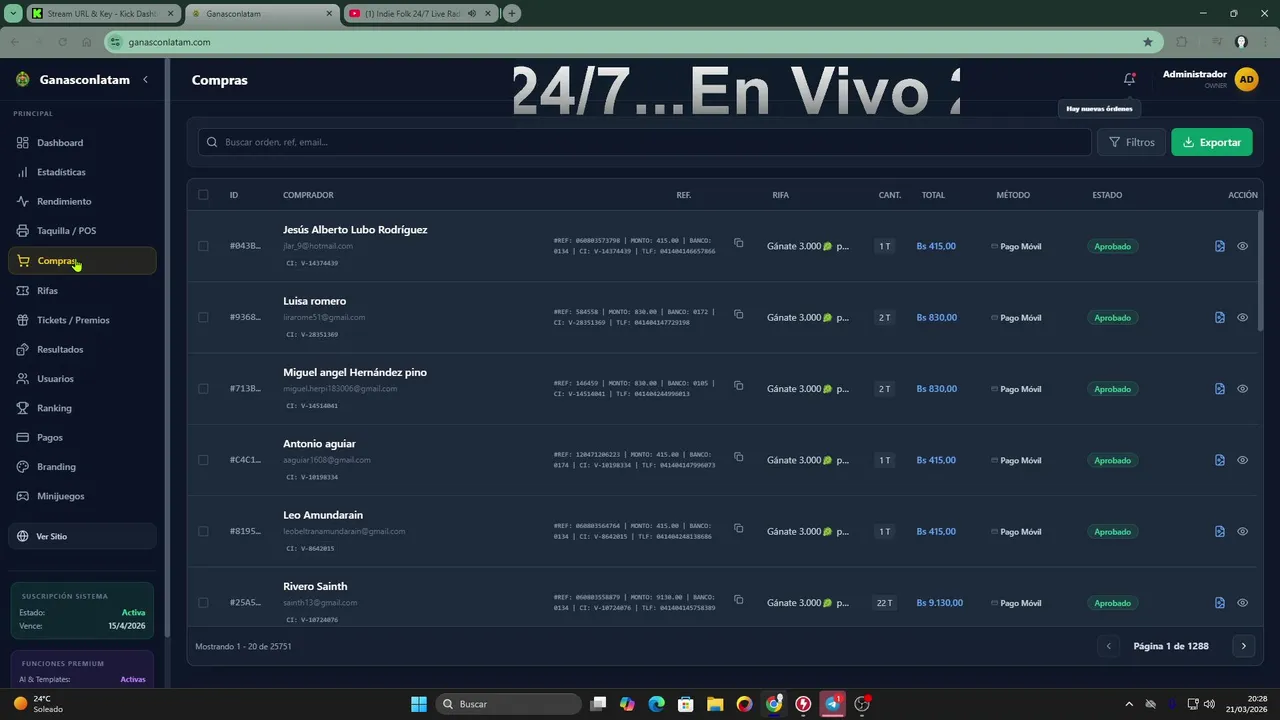Go to previous page arrow in pagination
This screenshot has height=720, width=1280.
[x=1108, y=646]
